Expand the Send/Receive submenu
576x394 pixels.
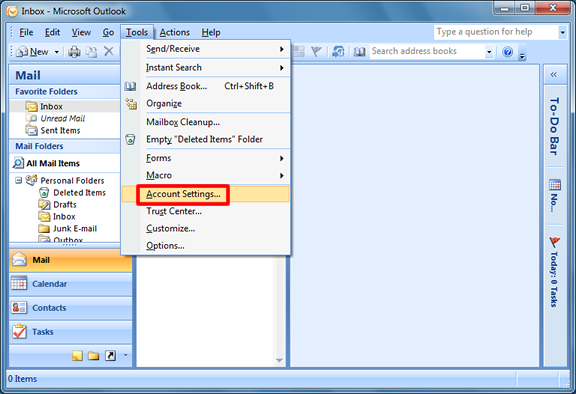coord(206,49)
